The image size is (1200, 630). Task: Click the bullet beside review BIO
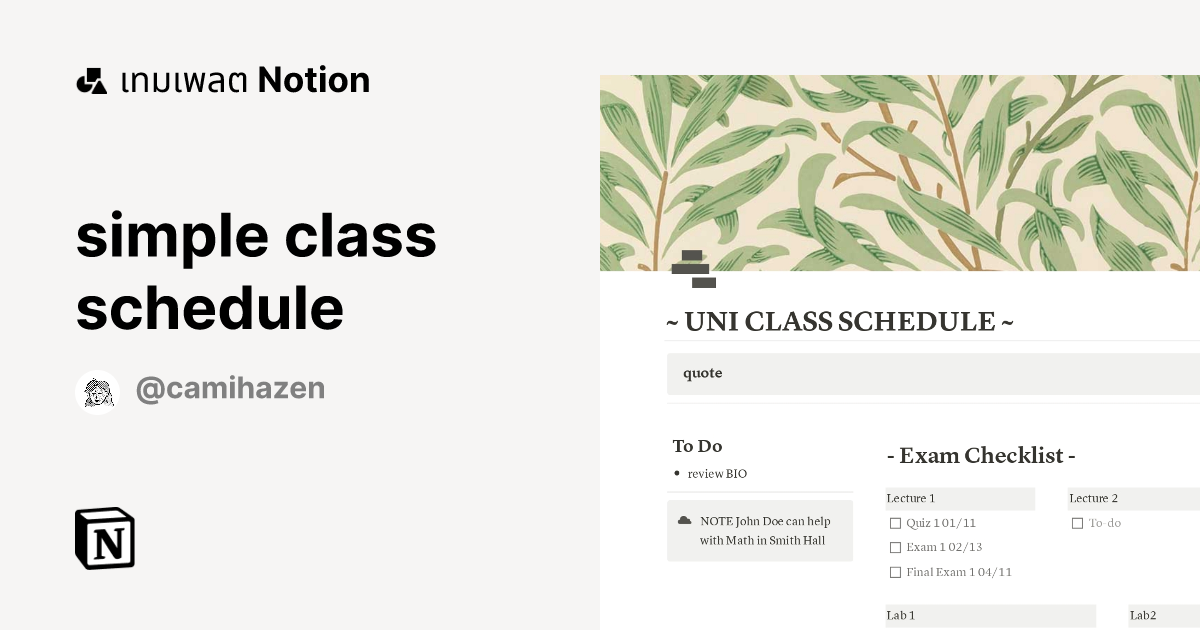pyautogui.click(x=676, y=473)
